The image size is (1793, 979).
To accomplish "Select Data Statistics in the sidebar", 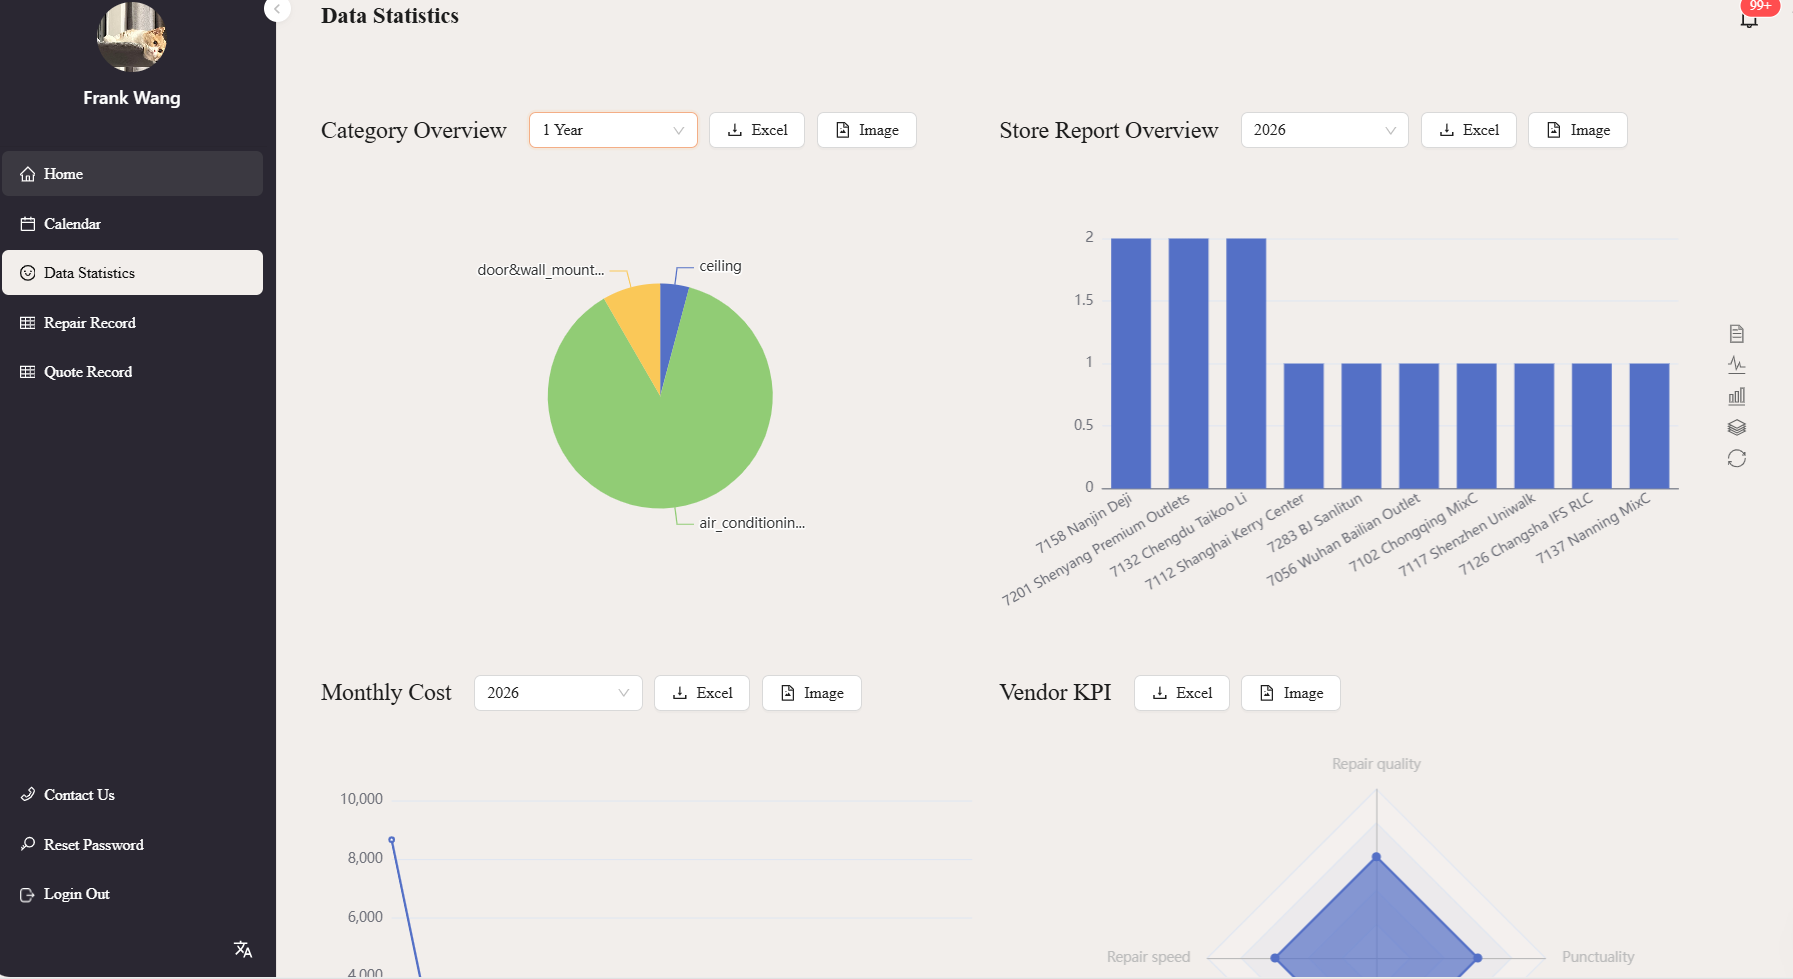I will (132, 273).
